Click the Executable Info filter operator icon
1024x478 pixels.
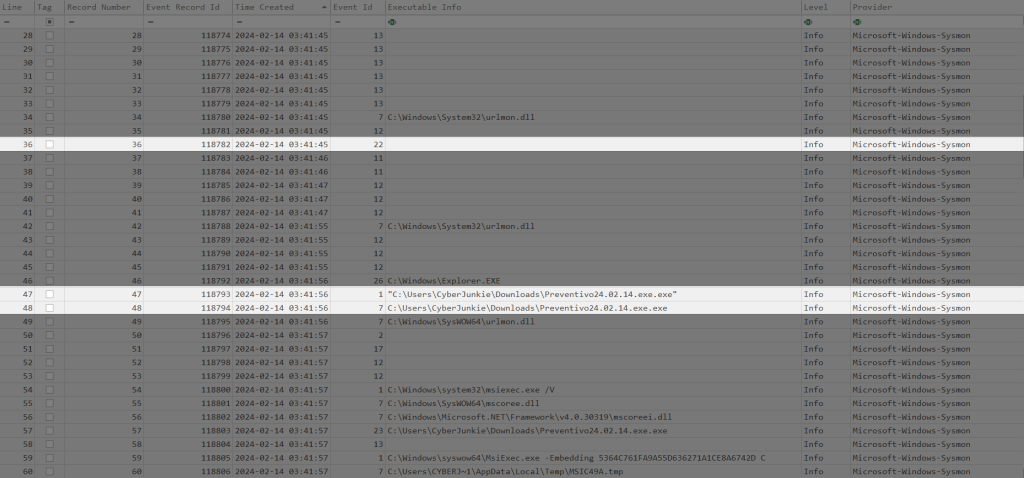392,21
